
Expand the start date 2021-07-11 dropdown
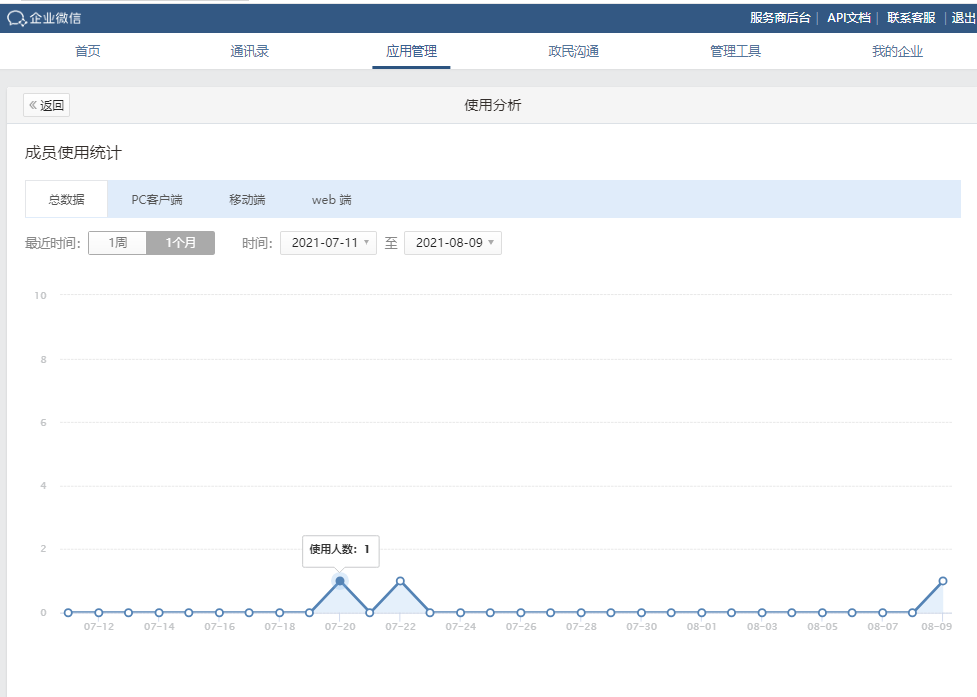pos(328,243)
